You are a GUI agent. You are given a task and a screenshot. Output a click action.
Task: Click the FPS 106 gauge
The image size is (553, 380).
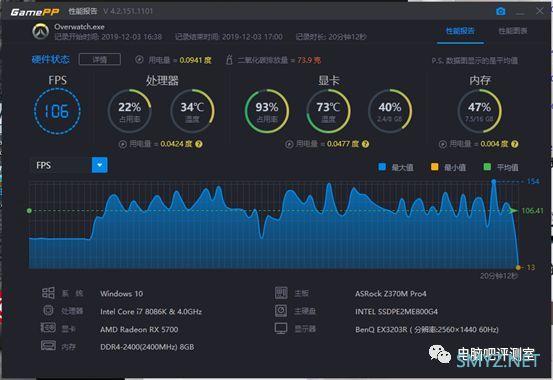(x=57, y=111)
